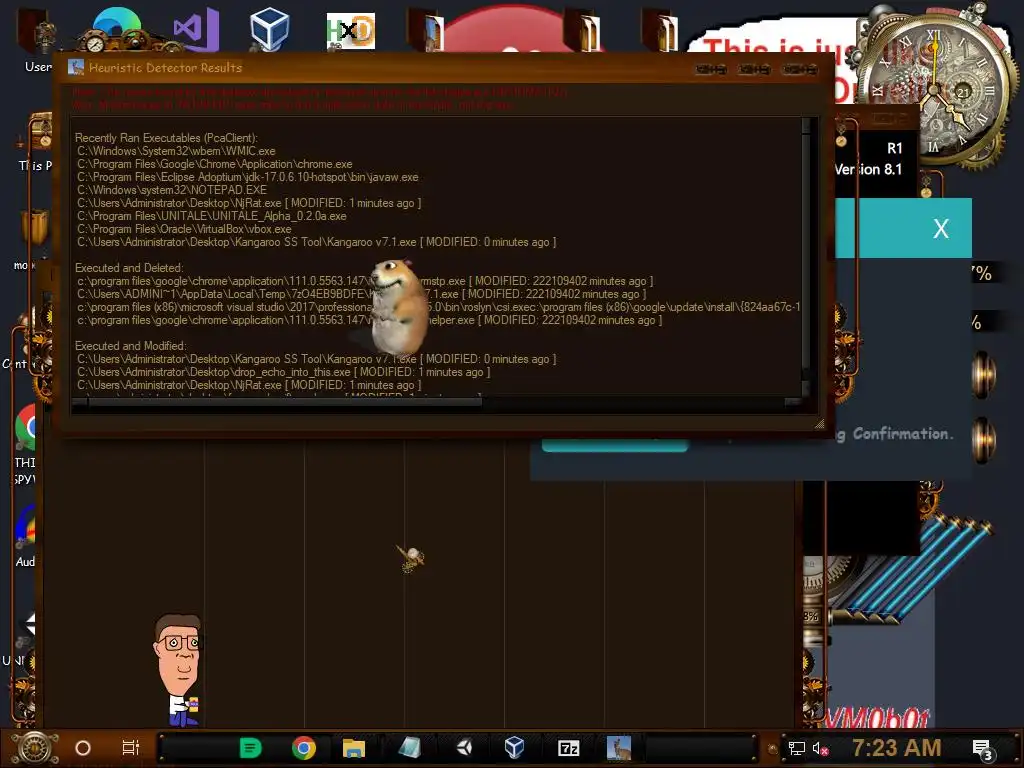
Task: Click the Cortana circle search icon
Action: 83,748
